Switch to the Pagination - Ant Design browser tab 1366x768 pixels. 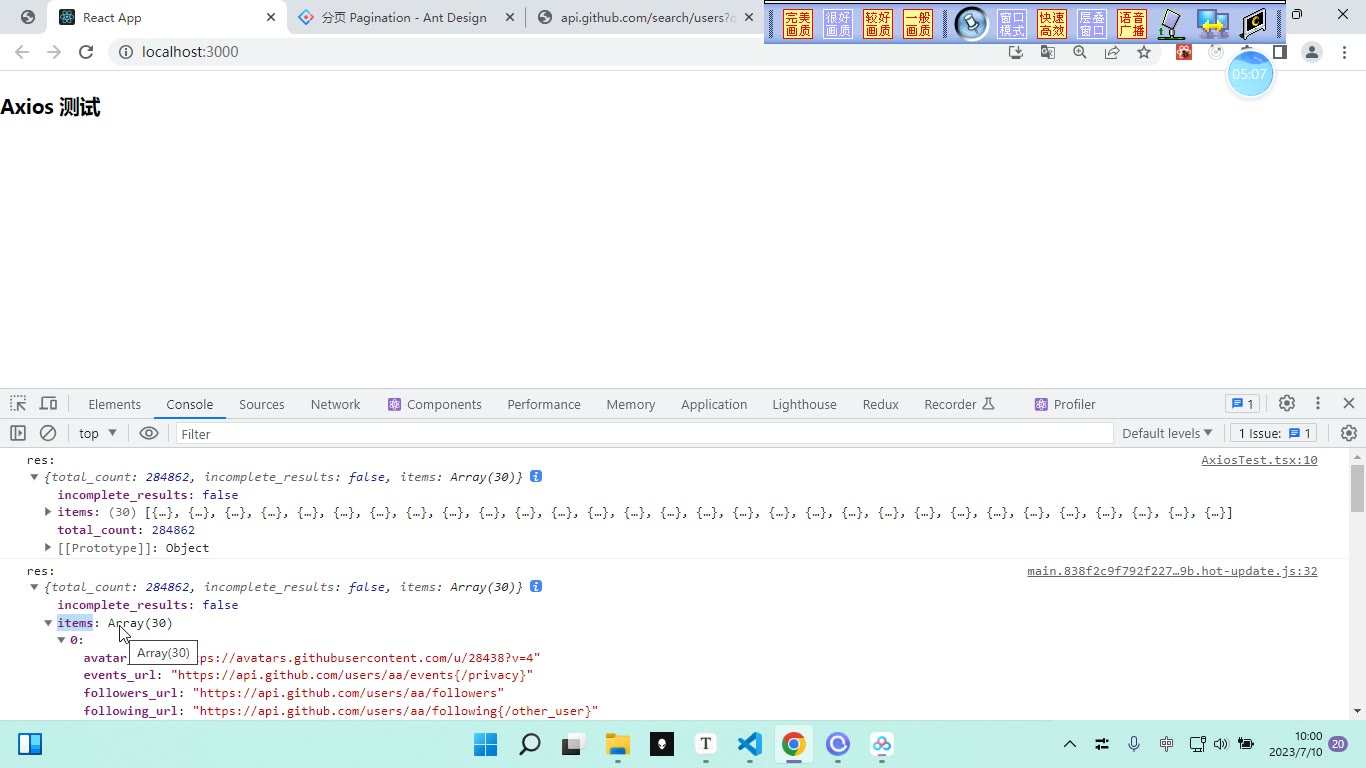405,17
